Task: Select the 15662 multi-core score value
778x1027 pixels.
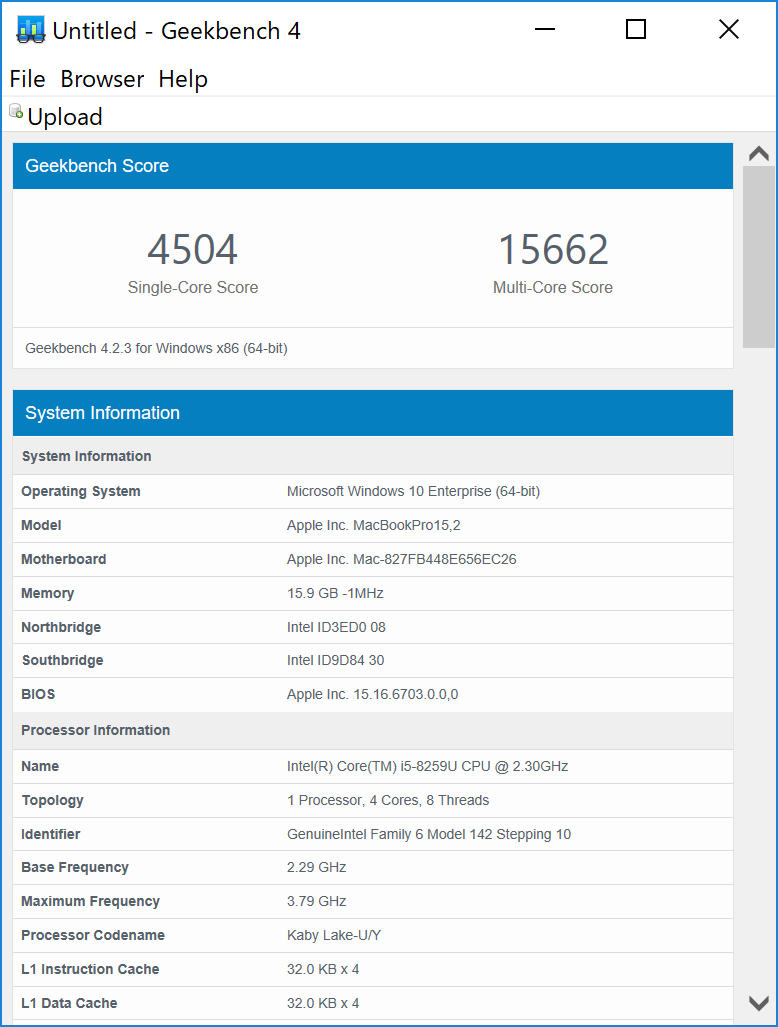Action: (553, 250)
